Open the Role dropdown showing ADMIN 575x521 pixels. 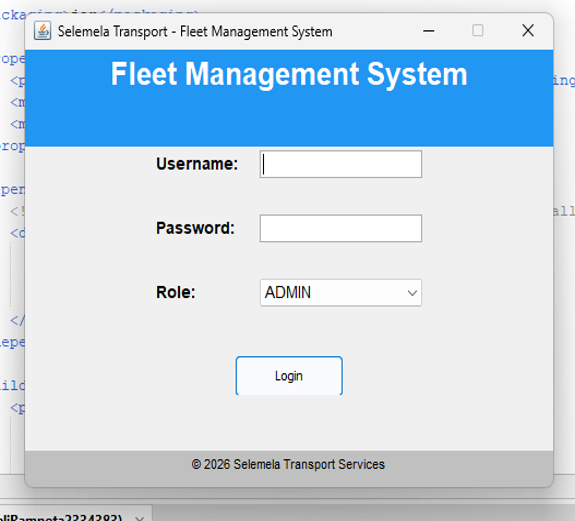(341, 293)
